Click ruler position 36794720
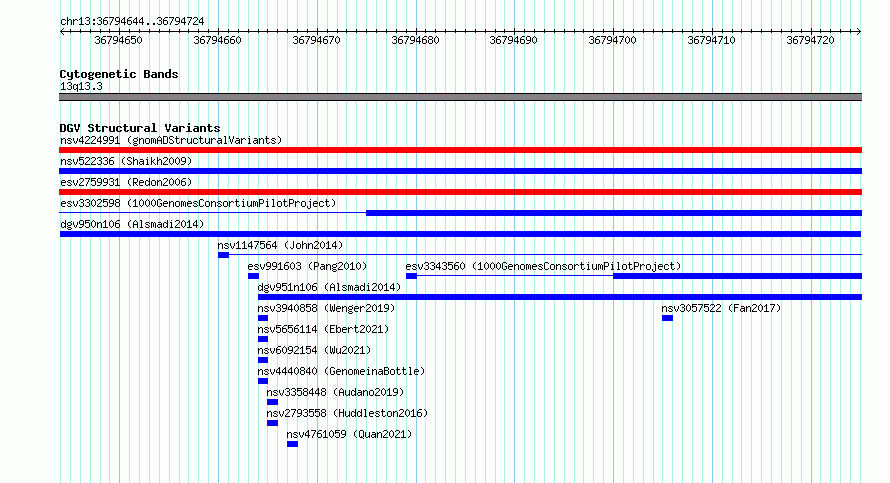 tap(811, 40)
